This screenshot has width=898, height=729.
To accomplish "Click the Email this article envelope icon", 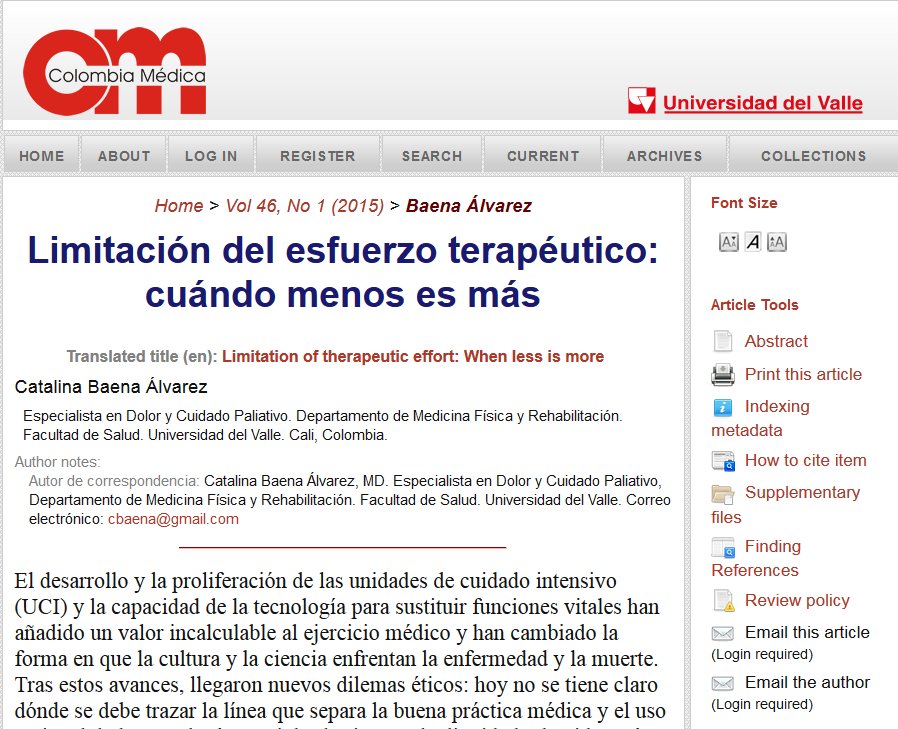I will tap(723, 633).
